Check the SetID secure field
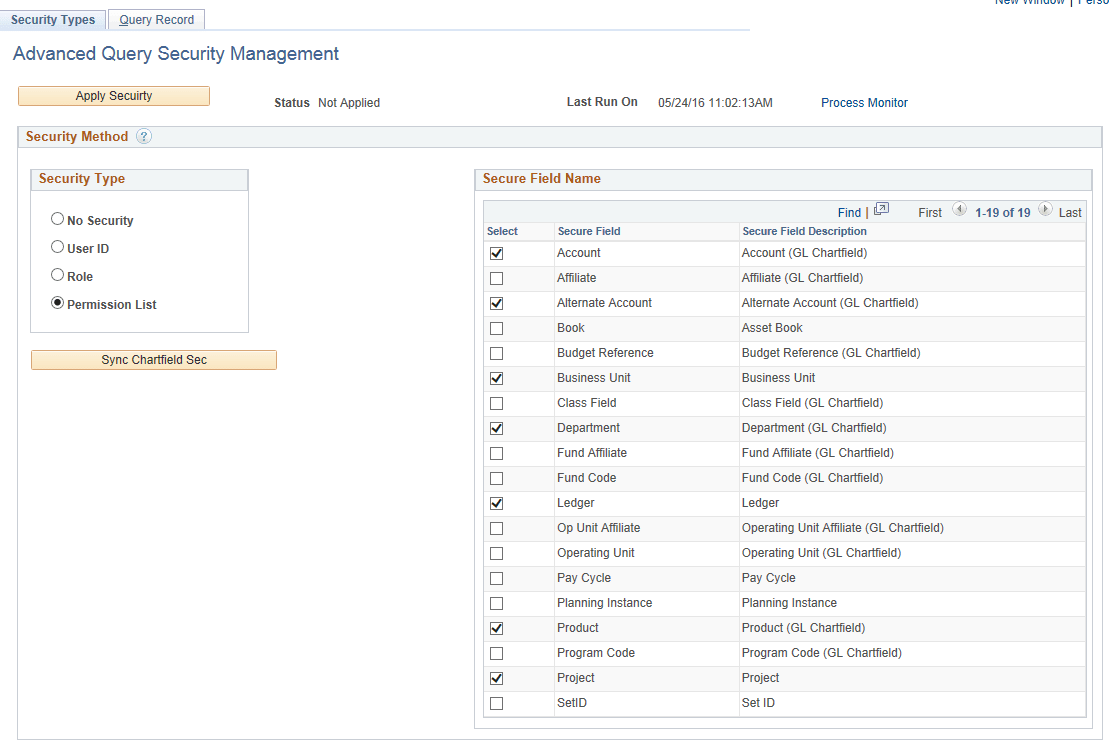This screenshot has height=741, width=1109. [x=497, y=703]
